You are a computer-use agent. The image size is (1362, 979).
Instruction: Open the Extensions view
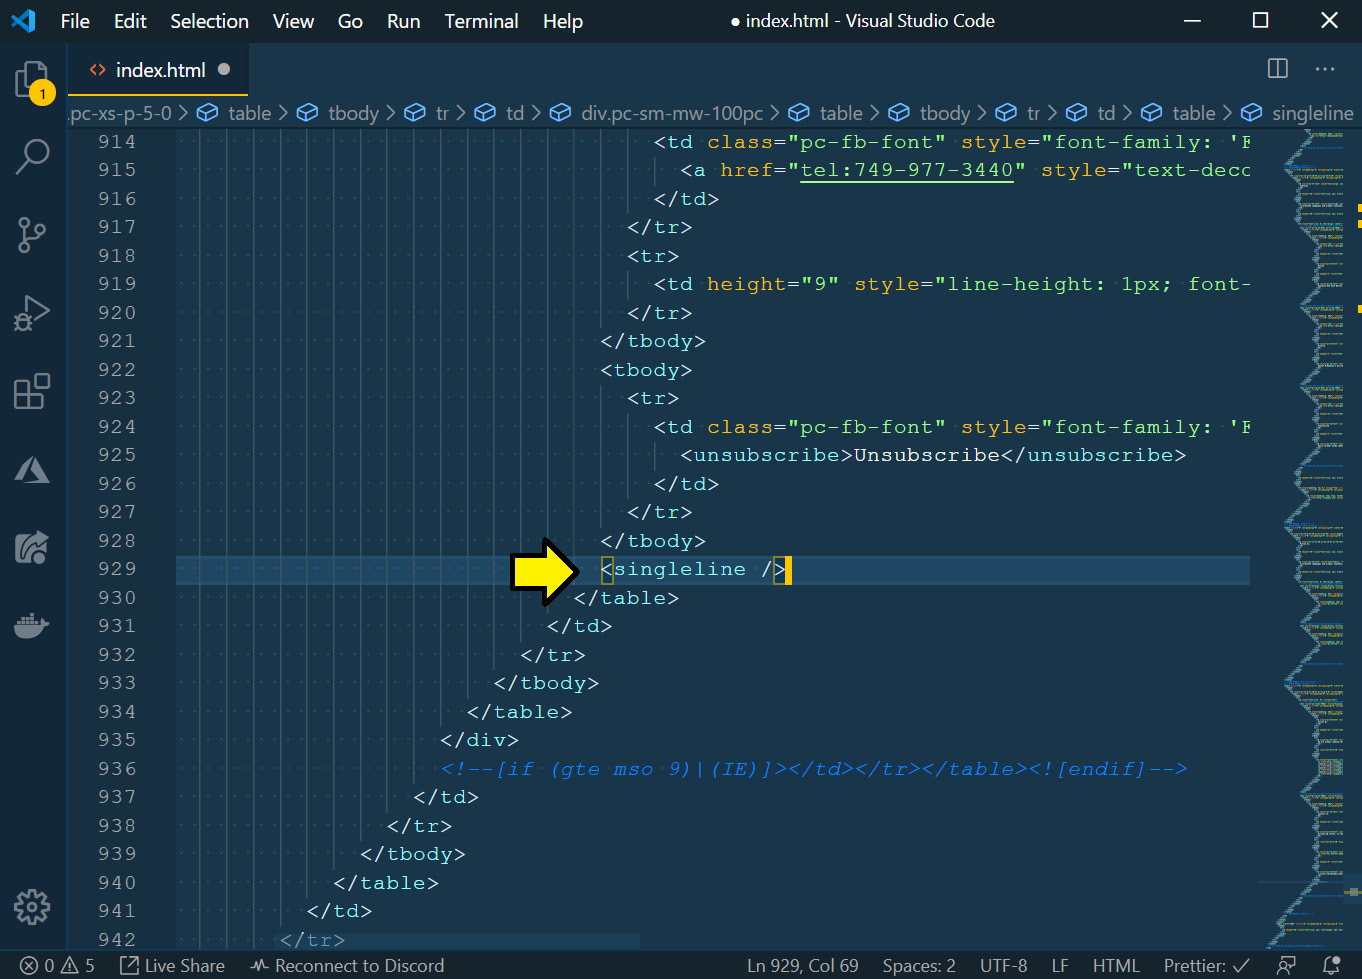[32, 391]
